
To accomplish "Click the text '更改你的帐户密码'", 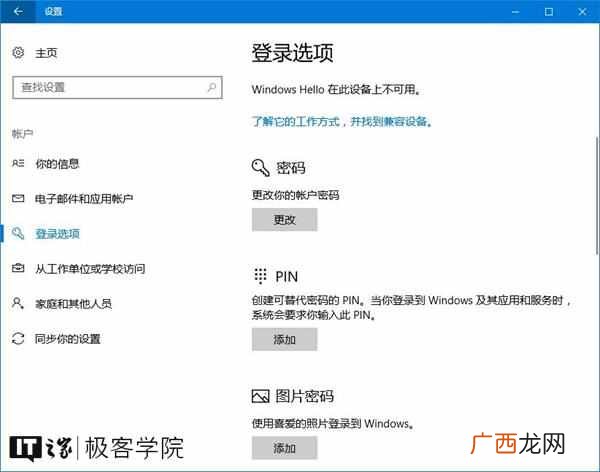I will click(x=295, y=195).
